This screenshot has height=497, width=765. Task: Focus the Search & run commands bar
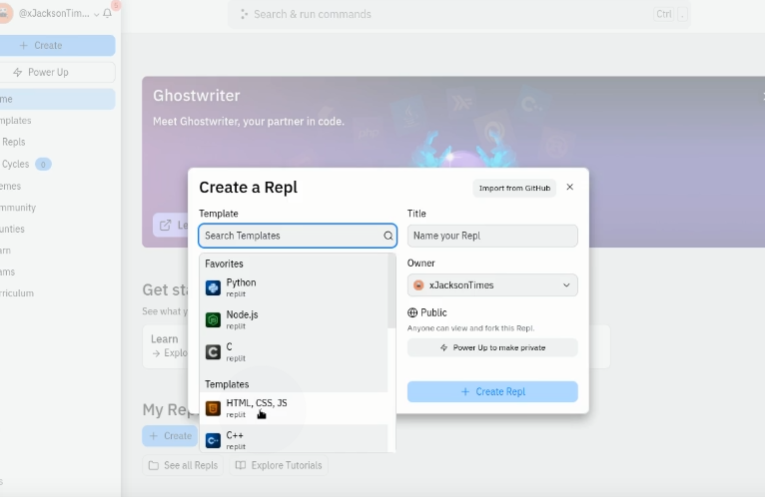[459, 14]
